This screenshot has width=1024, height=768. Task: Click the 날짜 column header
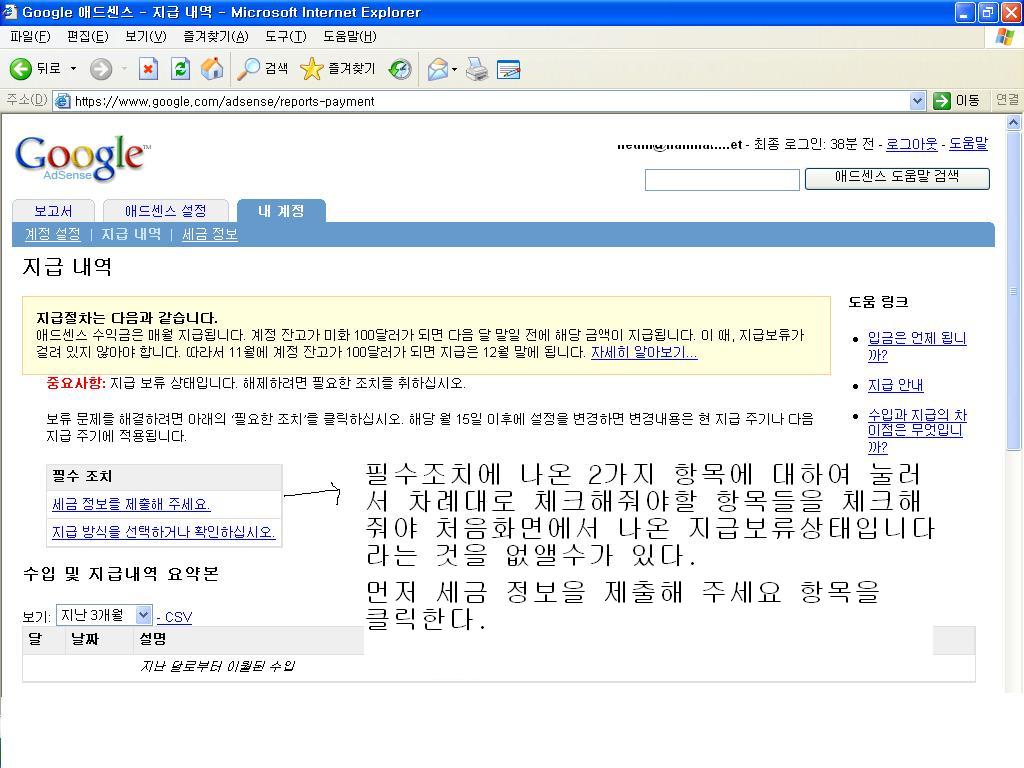[84, 639]
